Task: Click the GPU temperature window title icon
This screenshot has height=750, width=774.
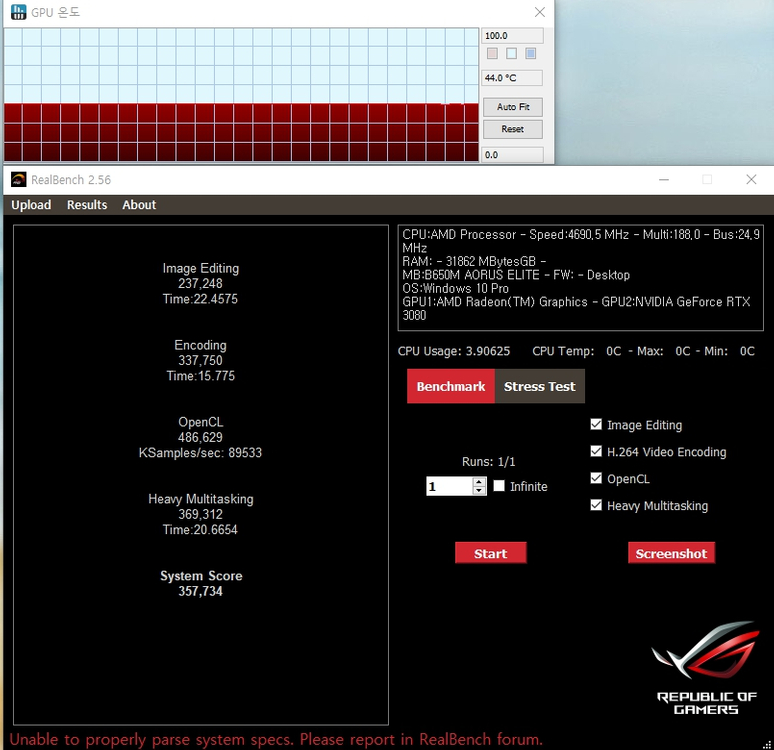Action: point(19,12)
